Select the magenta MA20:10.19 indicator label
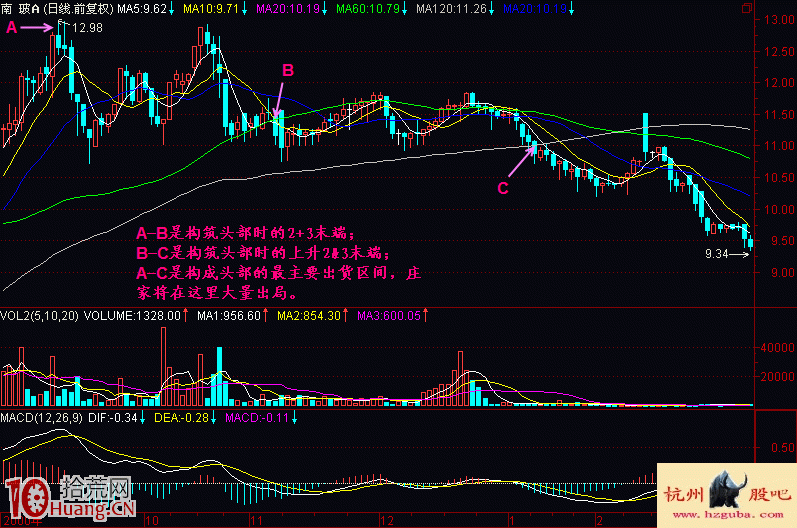The width and height of the screenshot is (797, 528). (288, 9)
